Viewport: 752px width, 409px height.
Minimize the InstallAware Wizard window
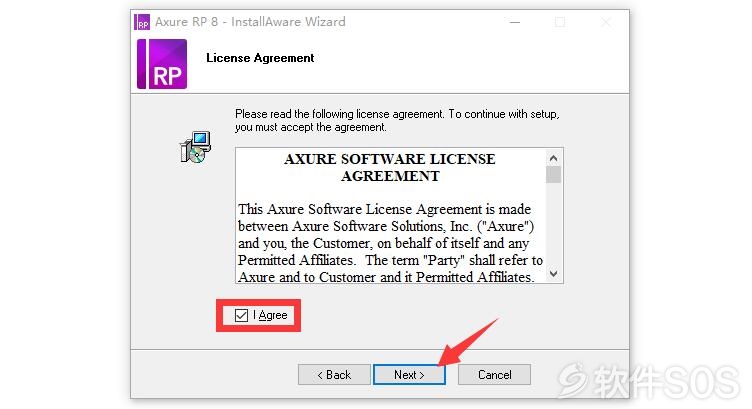pos(515,22)
